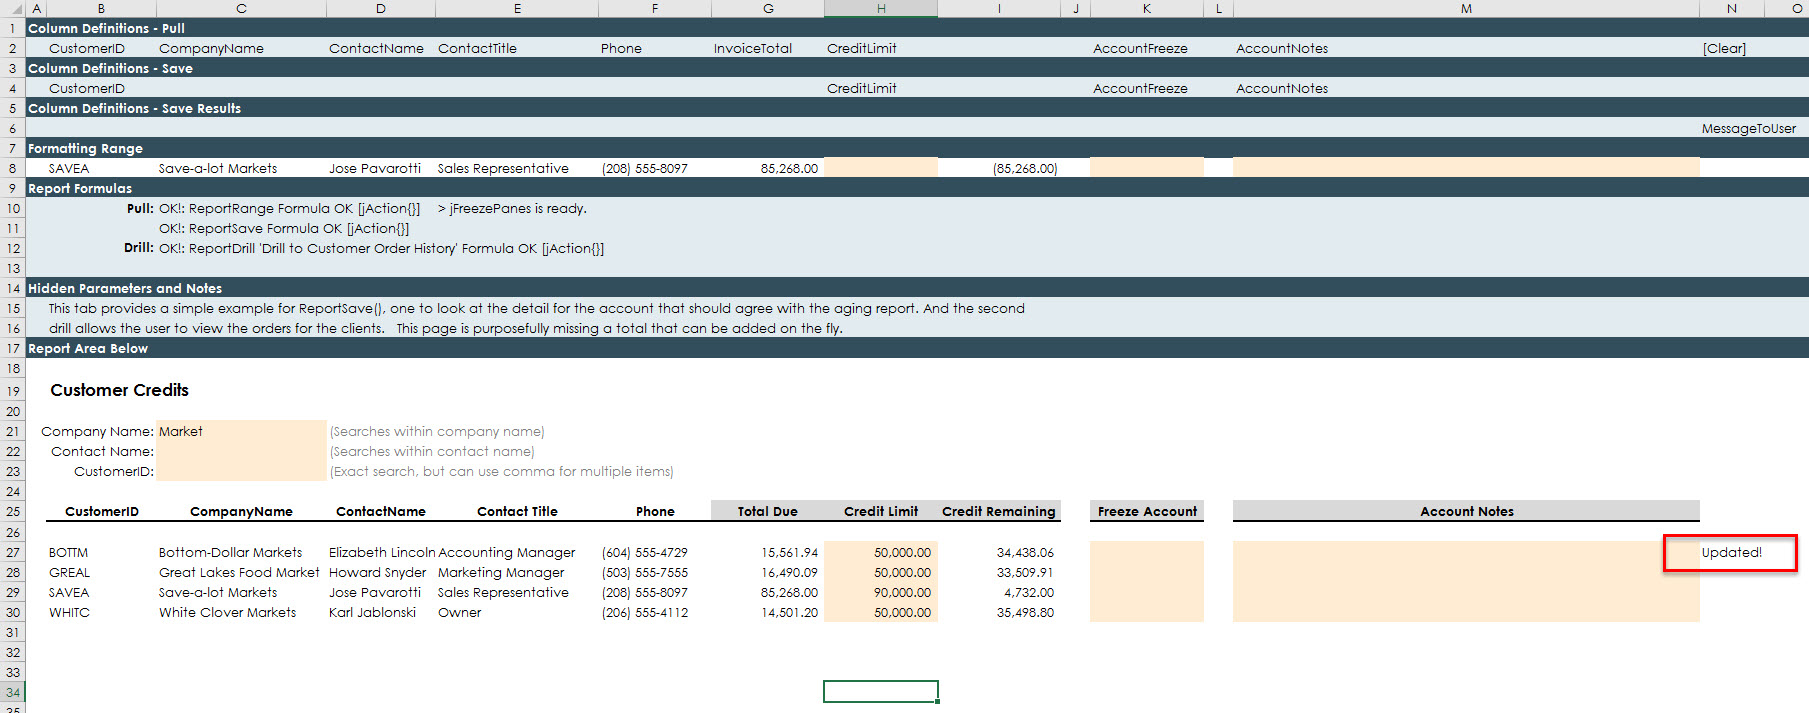The height and width of the screenshot is (713, 1809).
Task: Select the "Bottom-Dollar Markets" cell
Action: (x=230, y=552)
